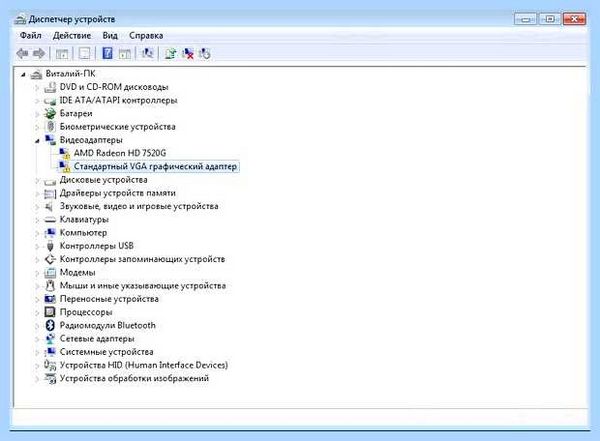Image resolution: width=600 pixels, height=441 pixels.
Task: Click the network icon beside Сетевые адаптеры
Action: pos(50,338)
